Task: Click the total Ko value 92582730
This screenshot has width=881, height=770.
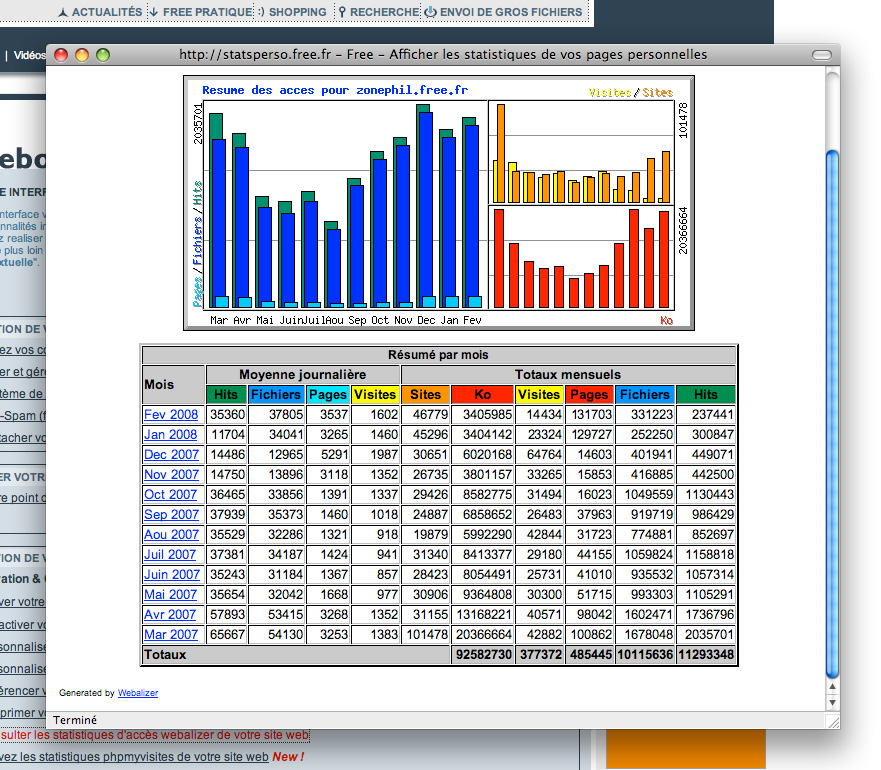Action: click(484, 655)
